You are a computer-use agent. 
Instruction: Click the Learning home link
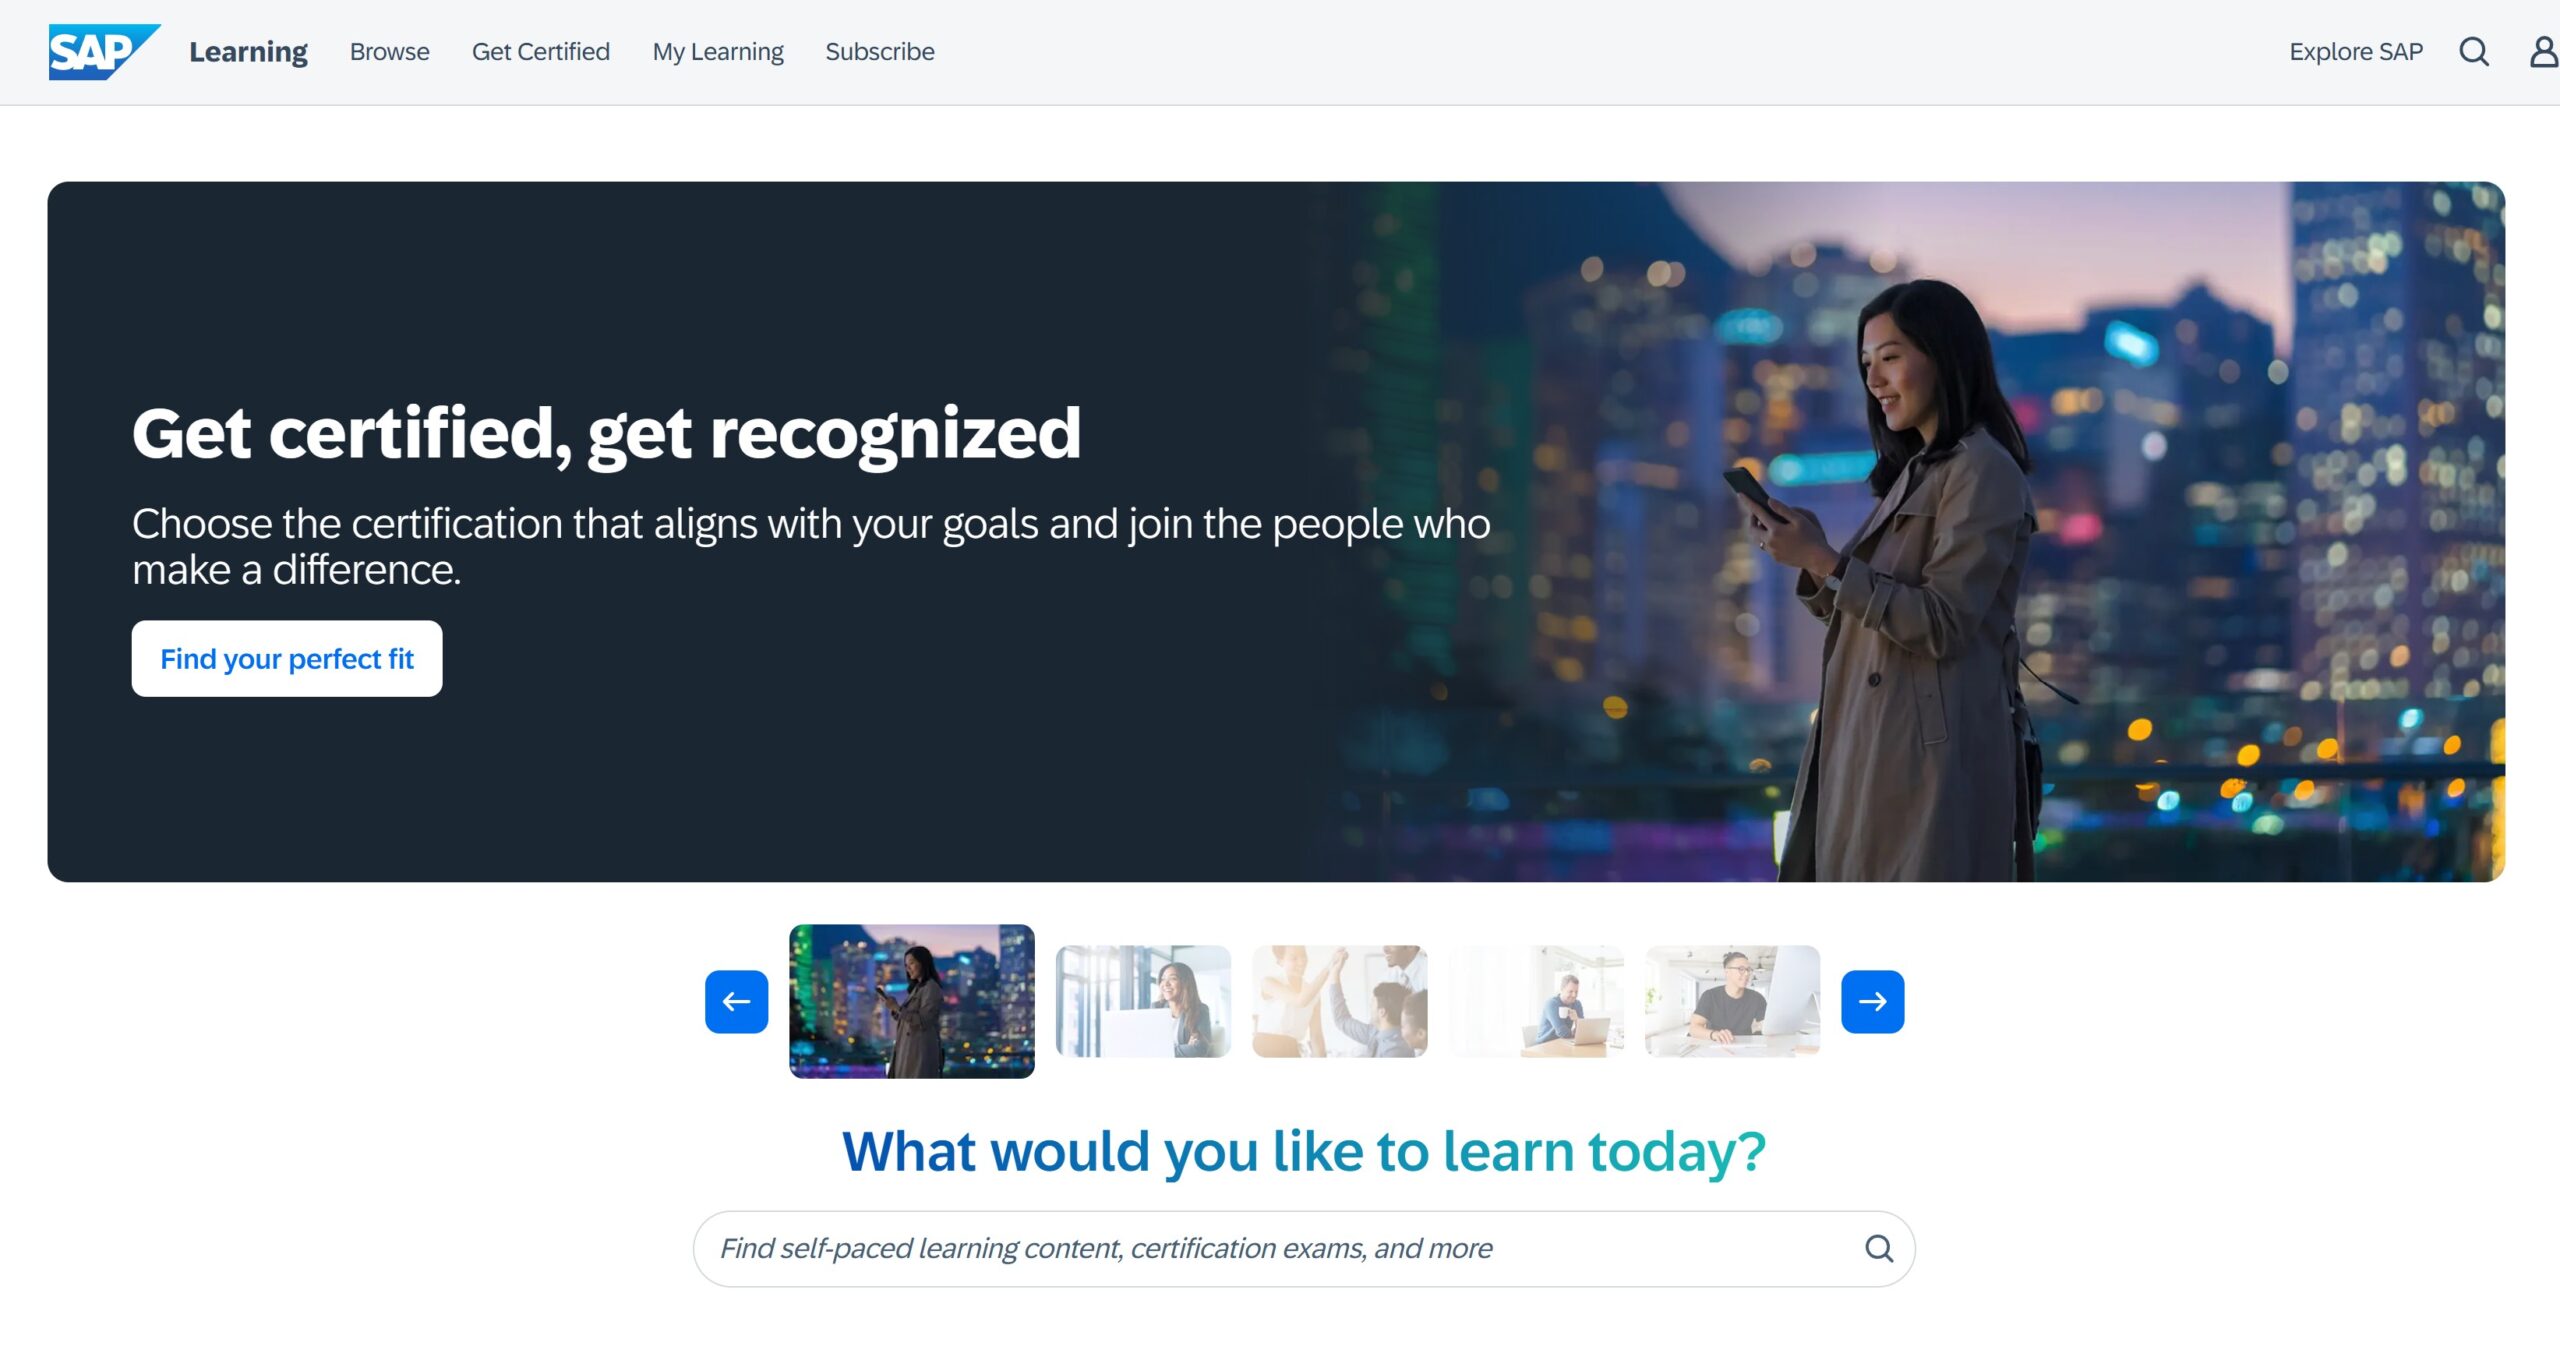(248, 52)
